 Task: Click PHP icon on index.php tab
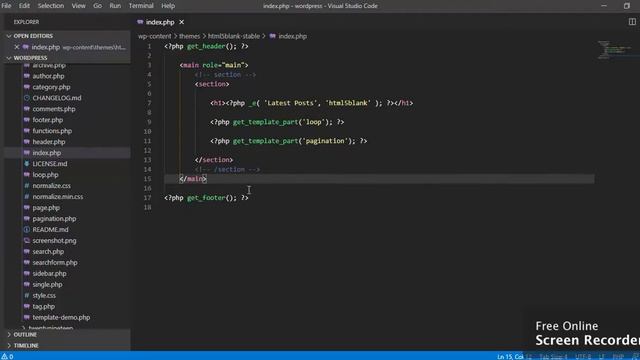(x=140, y=22)
